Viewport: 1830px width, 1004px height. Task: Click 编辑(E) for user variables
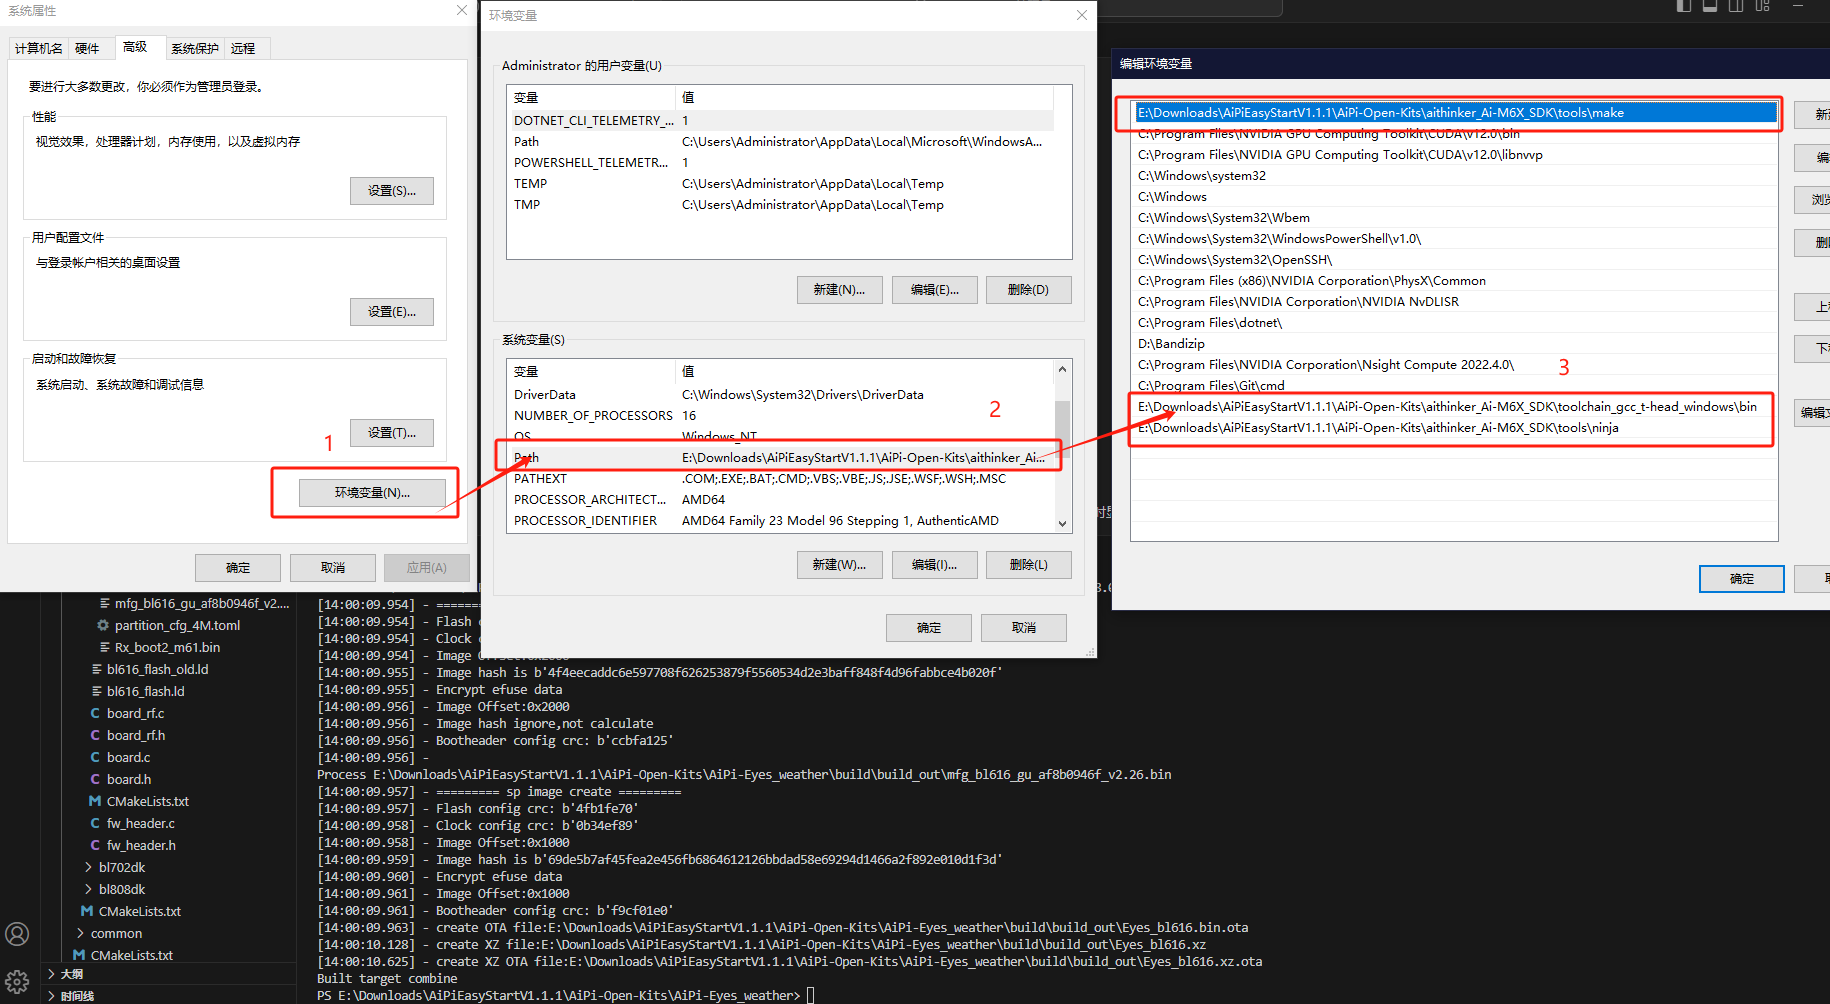pyautogui.click(x=935, y=290)
